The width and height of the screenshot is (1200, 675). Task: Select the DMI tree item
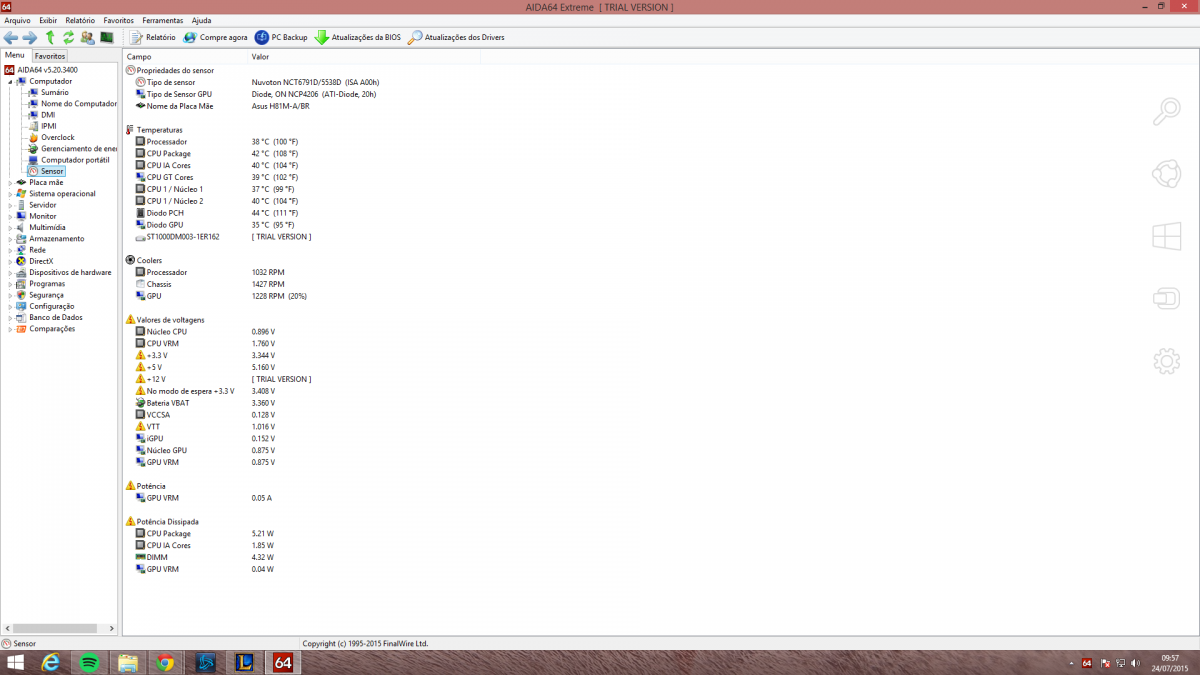click(x=48, y=115)
